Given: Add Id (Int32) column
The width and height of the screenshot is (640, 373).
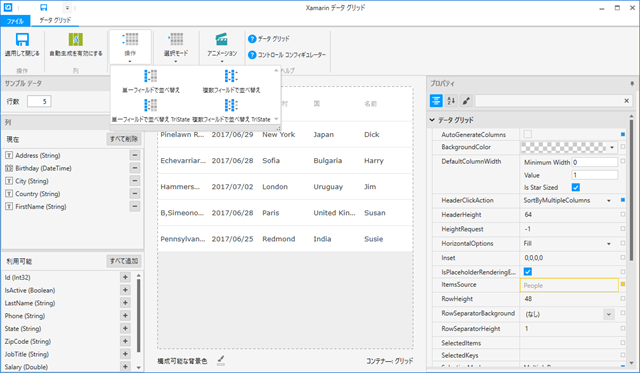Looking at the screenshot, I should coord(125,277).
